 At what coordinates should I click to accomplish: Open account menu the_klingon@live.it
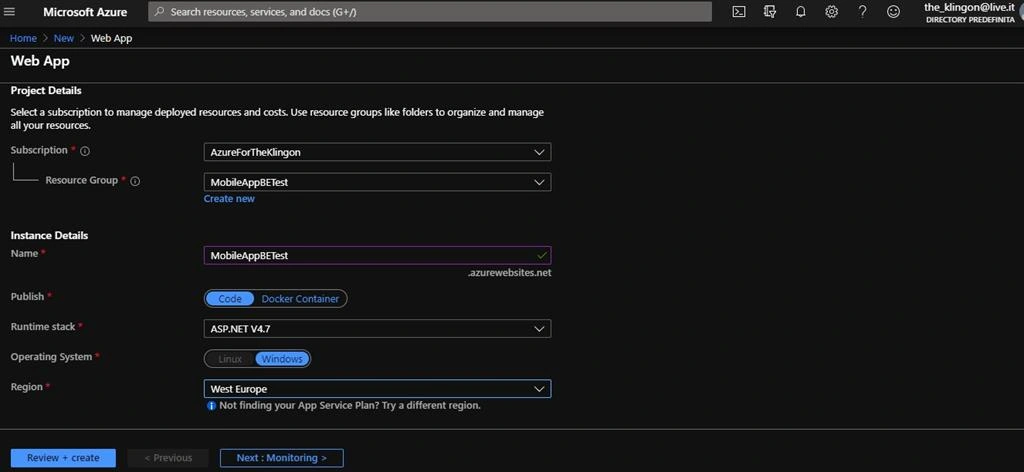(x=969, y=12)
